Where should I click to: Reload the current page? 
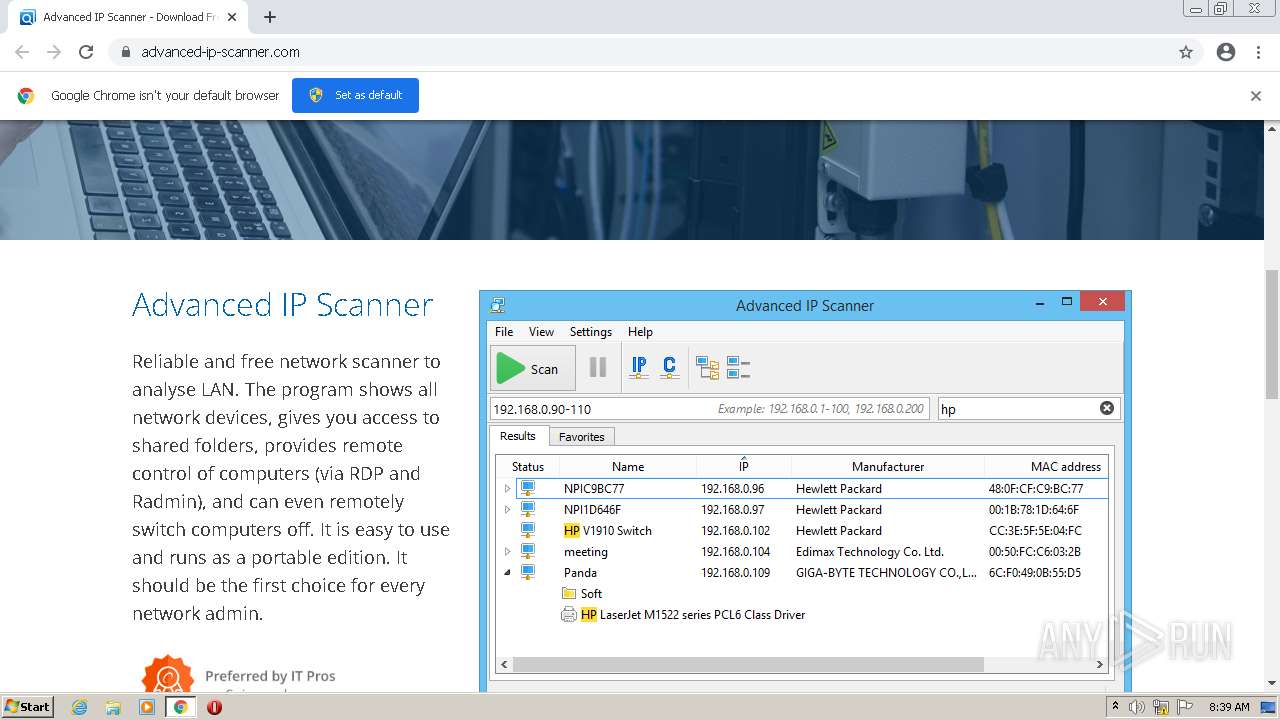[86, 52]
